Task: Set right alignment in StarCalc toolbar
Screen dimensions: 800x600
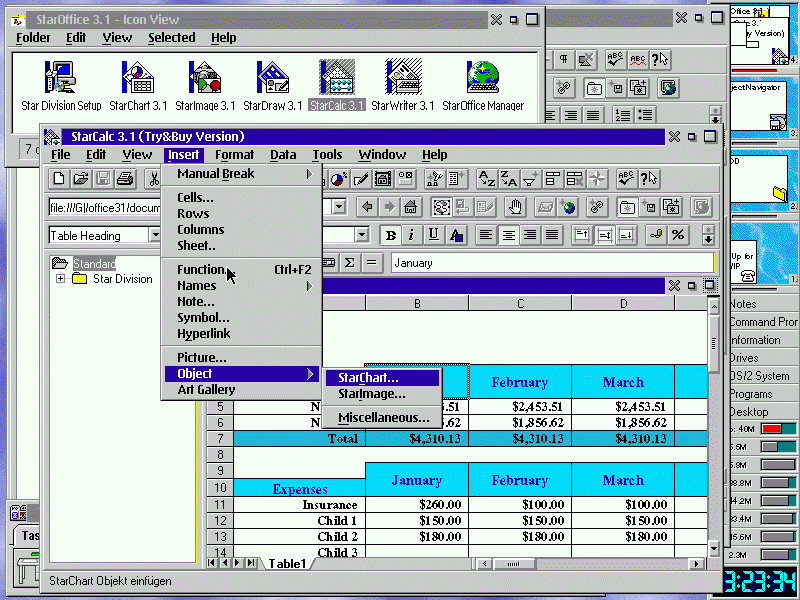Action: click(x=530, y=235)
